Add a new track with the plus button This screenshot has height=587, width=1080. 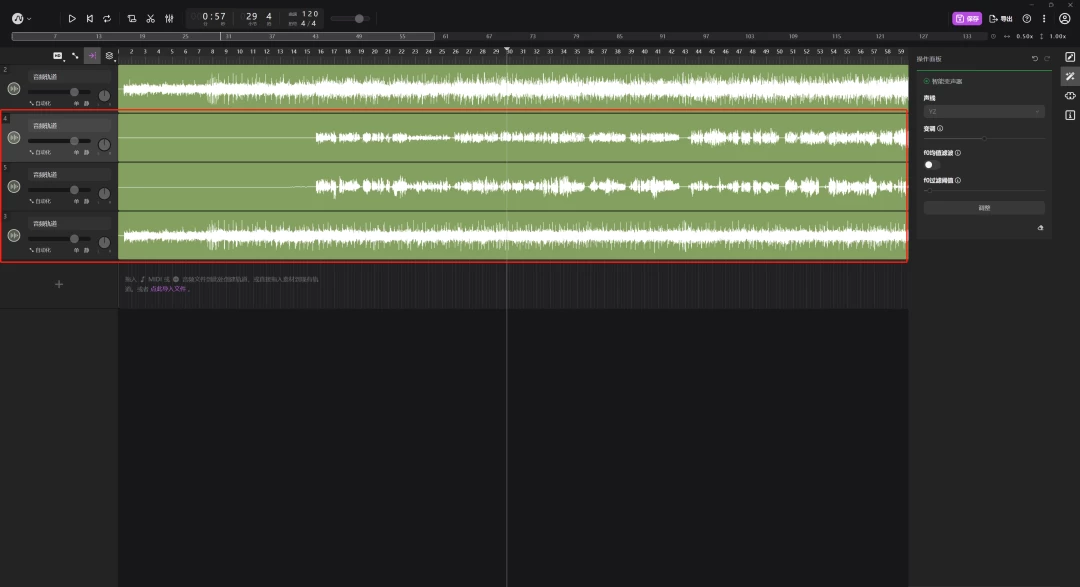coord(58,284)
